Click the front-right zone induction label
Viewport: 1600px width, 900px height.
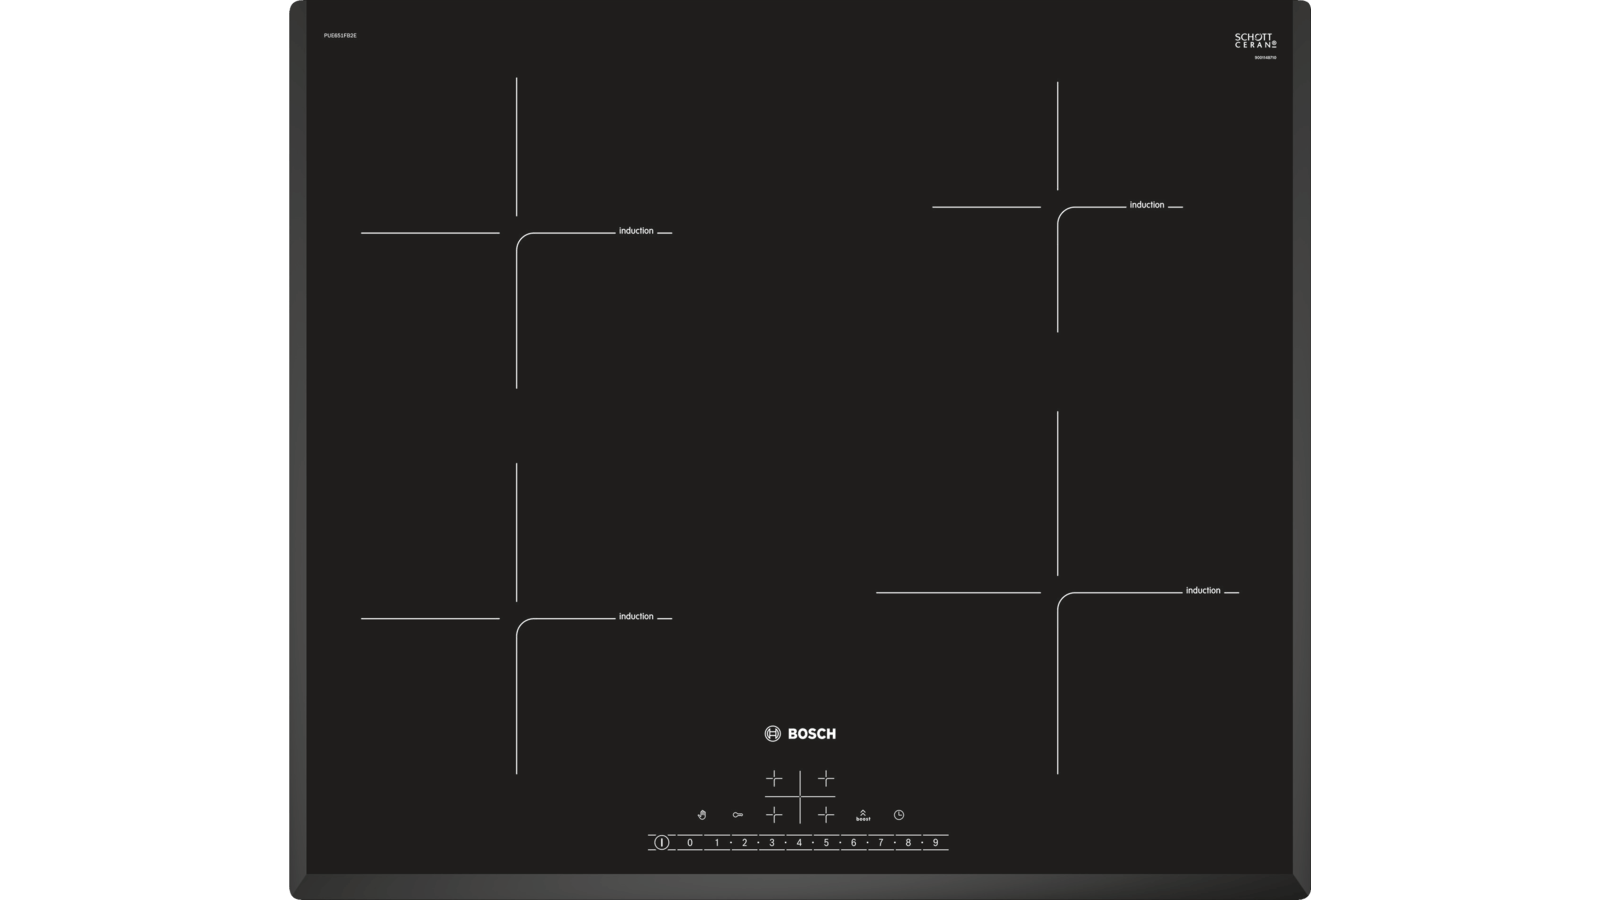click(x=1203, y=591)
